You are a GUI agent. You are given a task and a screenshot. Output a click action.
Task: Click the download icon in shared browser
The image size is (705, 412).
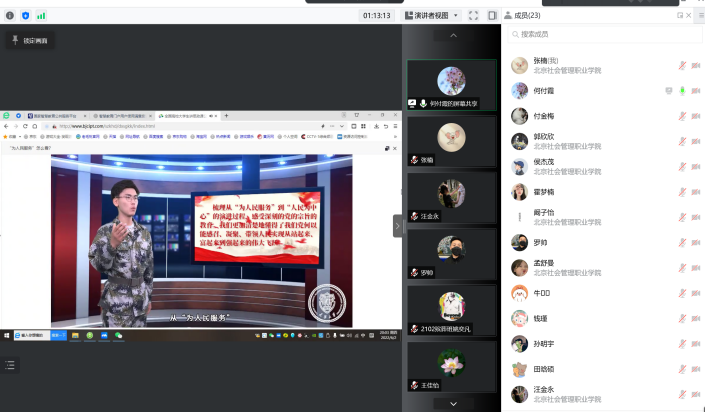(x=376, y=126)
